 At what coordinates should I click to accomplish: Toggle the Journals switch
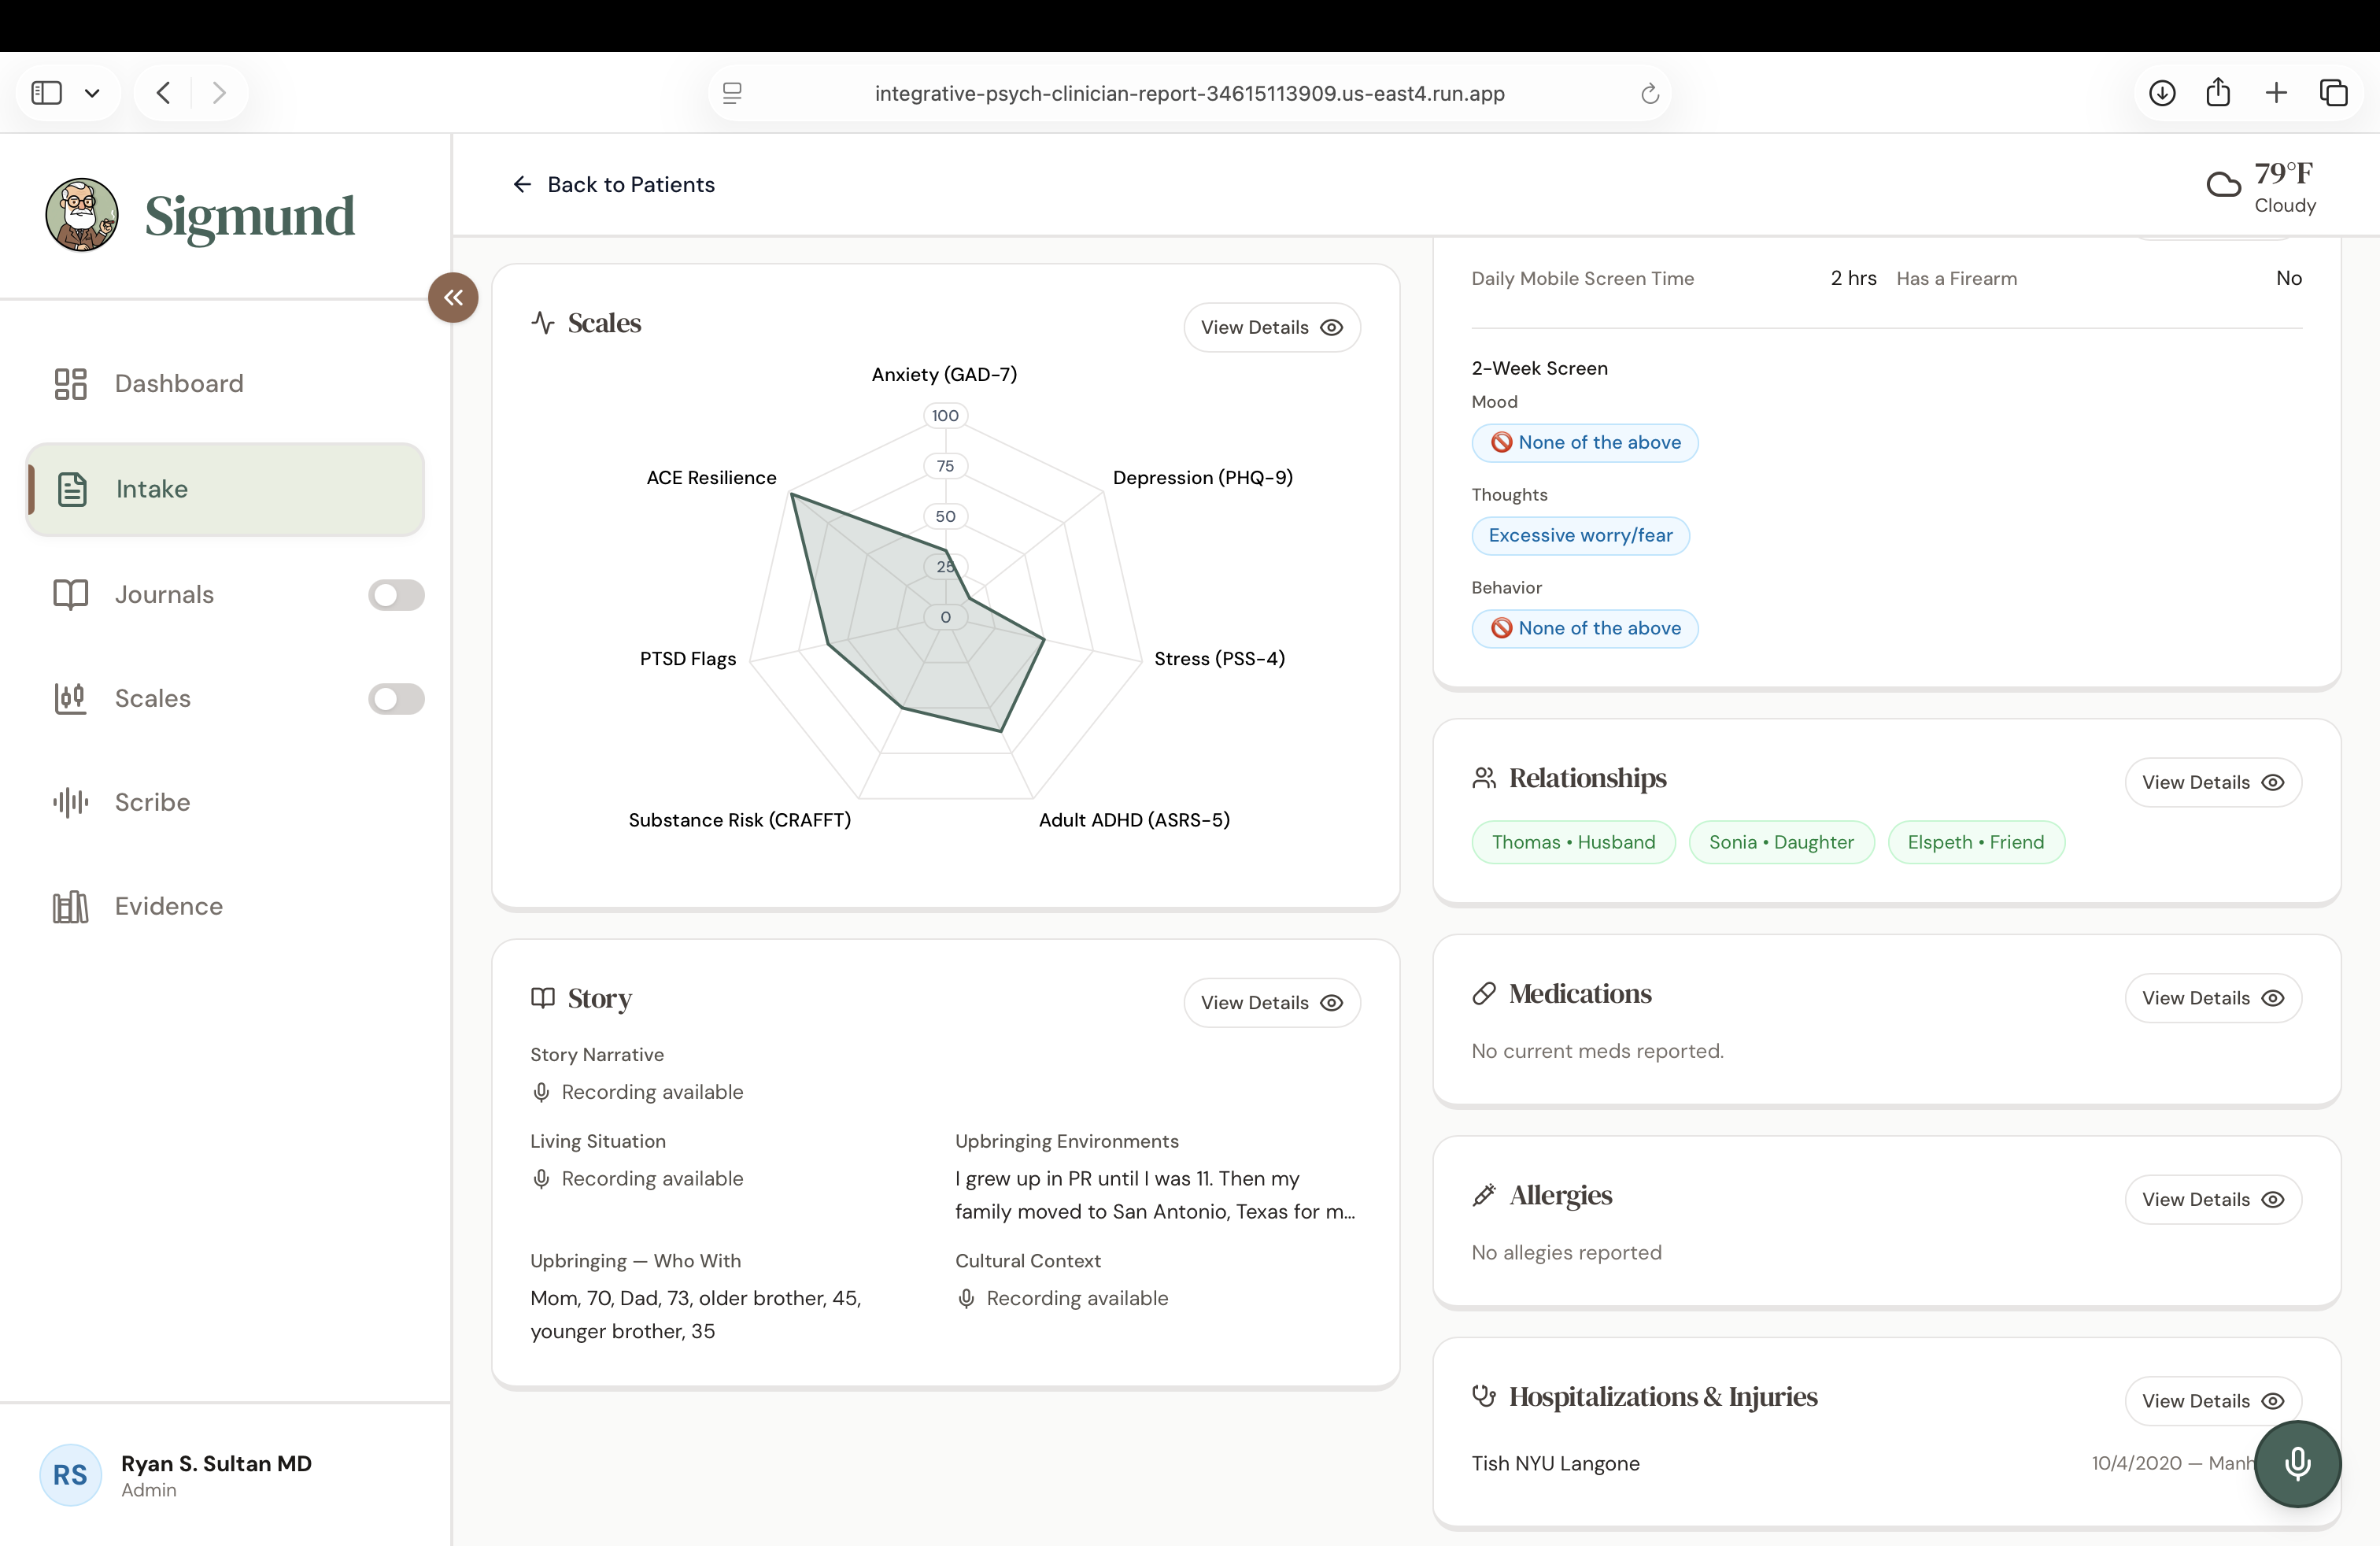coord(396,595)
